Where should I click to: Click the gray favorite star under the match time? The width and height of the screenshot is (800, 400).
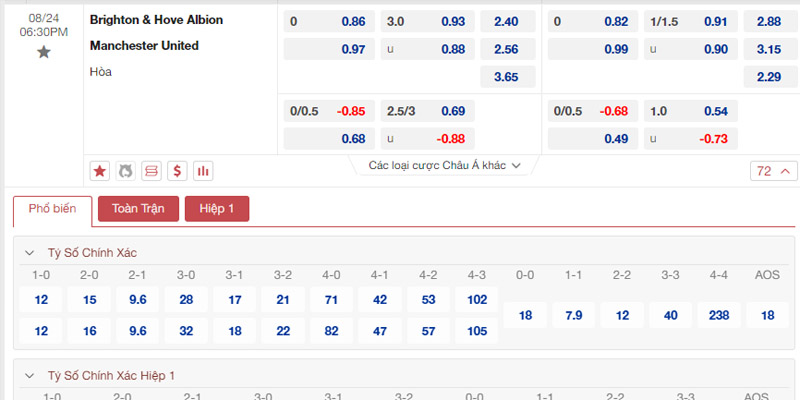pyautogui.click(x=44, y=52)
